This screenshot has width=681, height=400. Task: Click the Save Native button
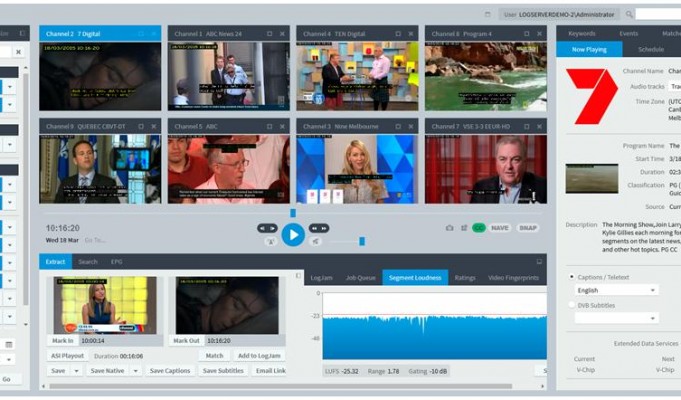click(x=107, y=370)
